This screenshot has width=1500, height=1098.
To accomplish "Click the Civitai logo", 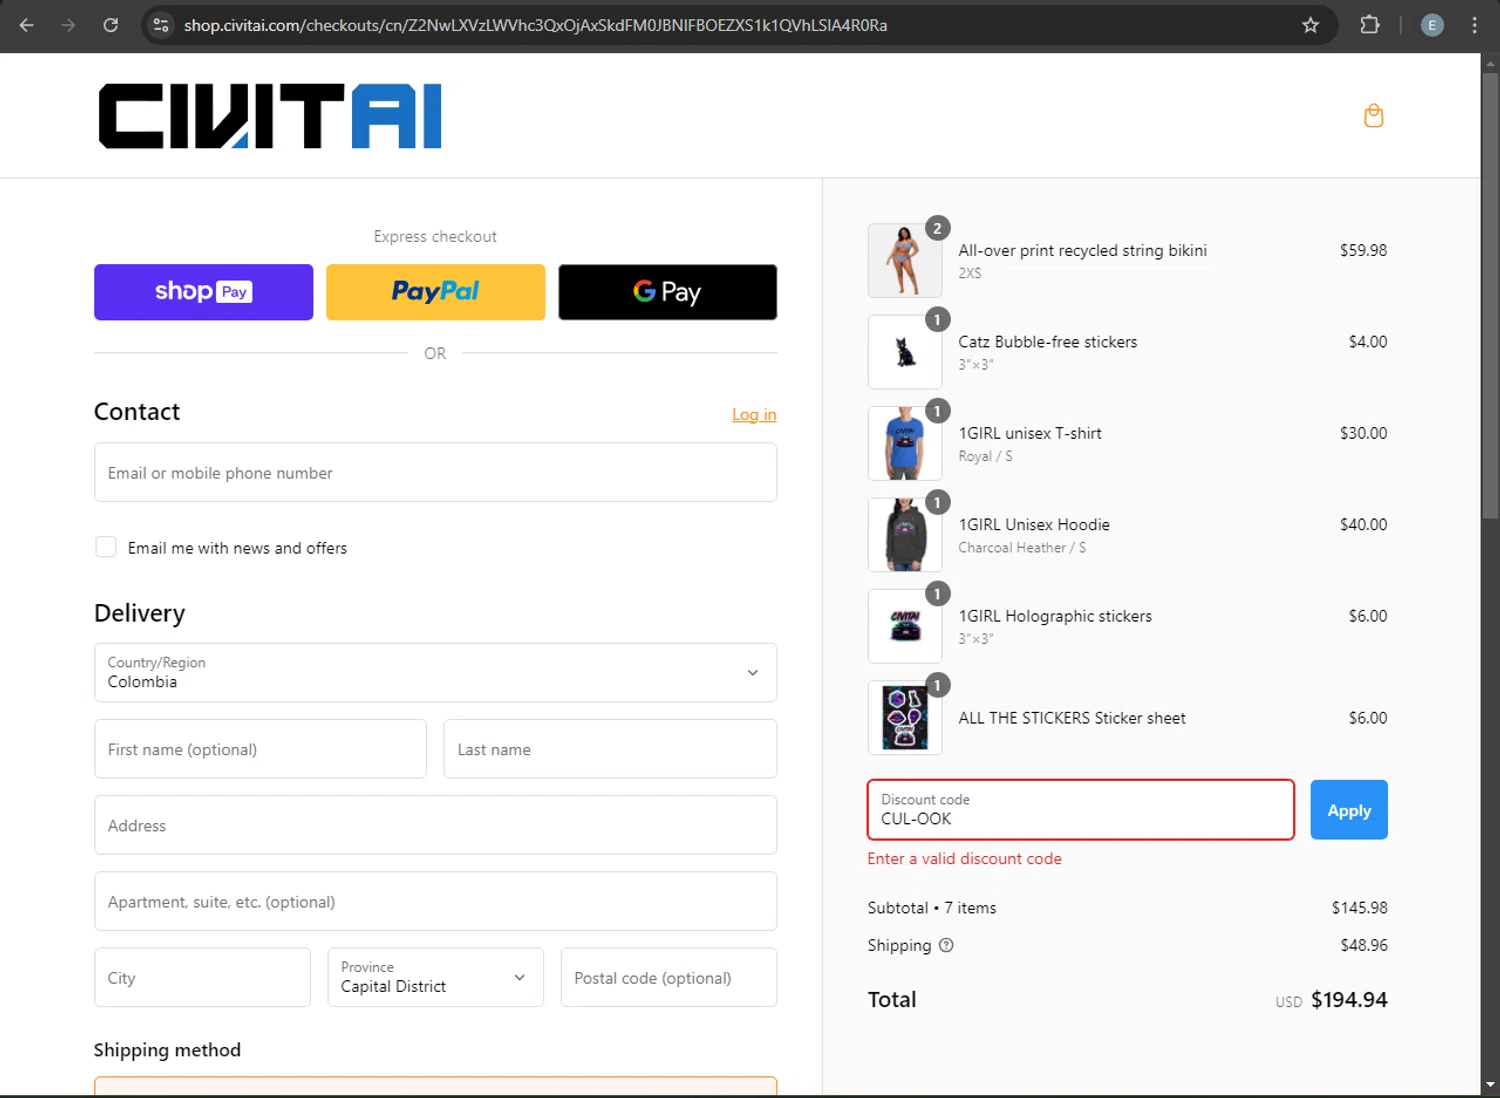I will (x=270, y=116).
